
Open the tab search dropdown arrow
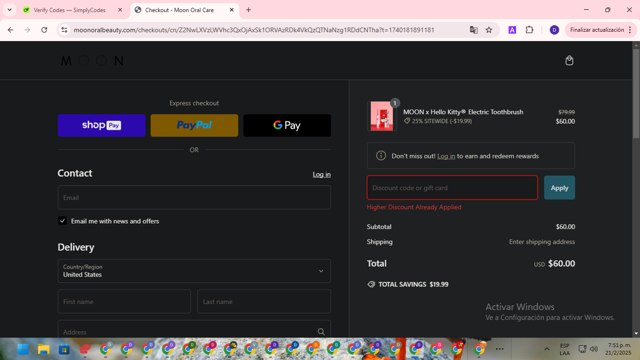pyautogui.click(x=9, y=10)
